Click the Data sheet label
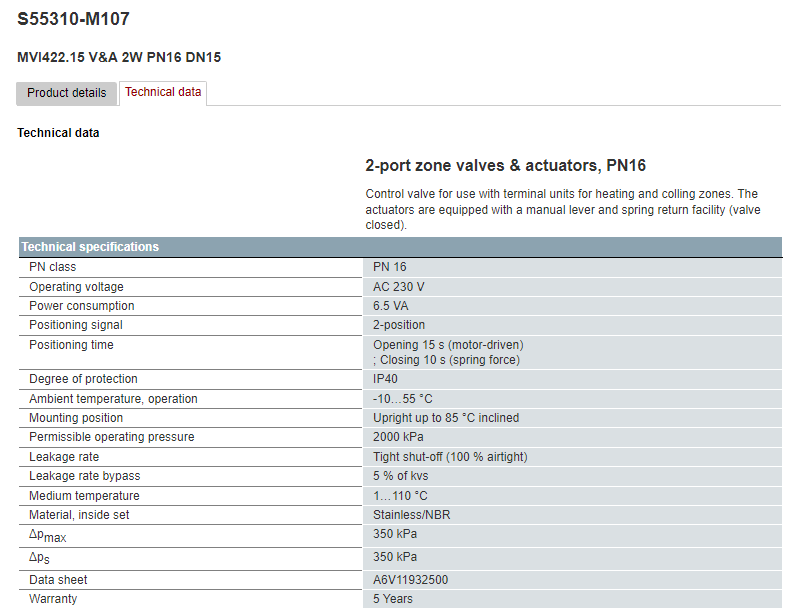The height and width of the screenshot is (610, 787). click(58, 580)
